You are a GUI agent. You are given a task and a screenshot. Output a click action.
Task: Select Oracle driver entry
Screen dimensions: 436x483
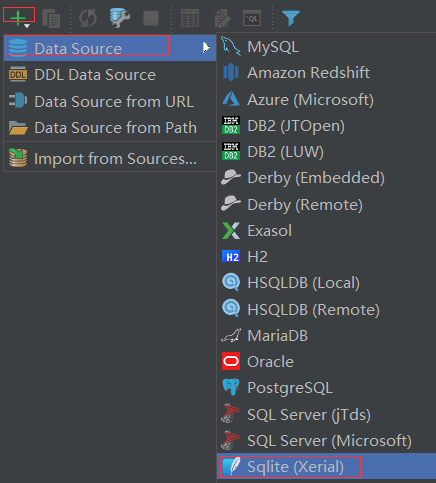(x=326, y=362)
